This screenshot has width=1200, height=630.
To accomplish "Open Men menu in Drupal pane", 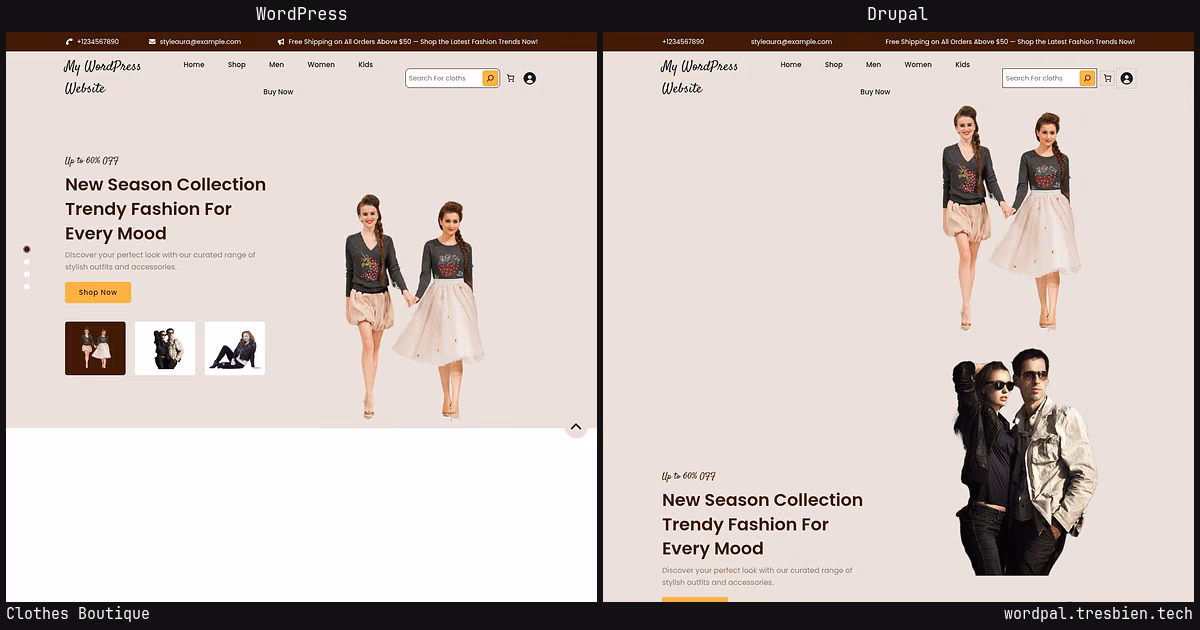I will point(873,65).
